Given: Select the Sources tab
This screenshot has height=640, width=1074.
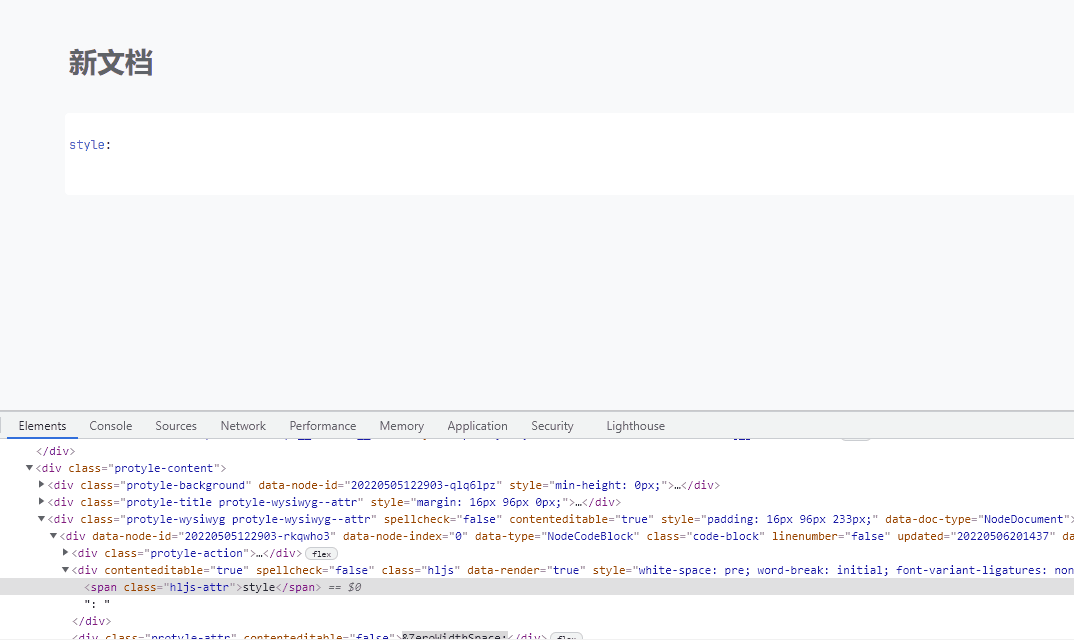Looking at the screenshot, I should tap(176, 425).
